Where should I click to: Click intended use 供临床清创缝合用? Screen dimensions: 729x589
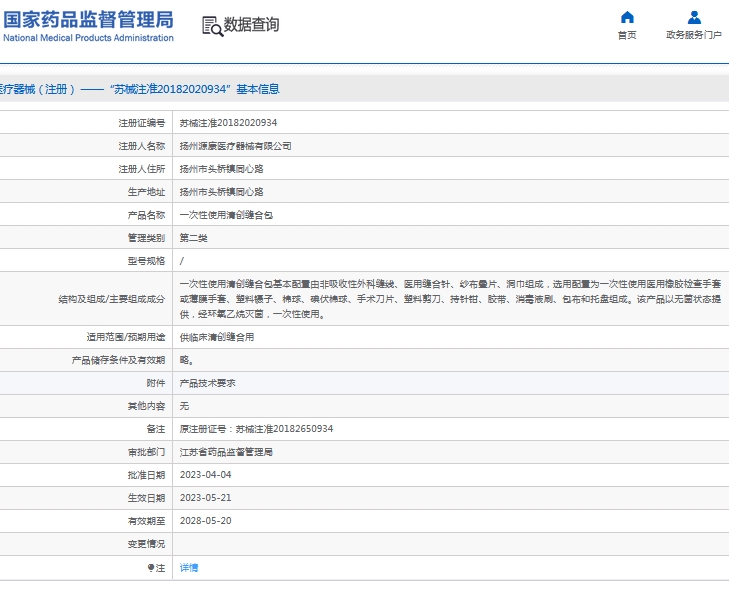[217, 337]
